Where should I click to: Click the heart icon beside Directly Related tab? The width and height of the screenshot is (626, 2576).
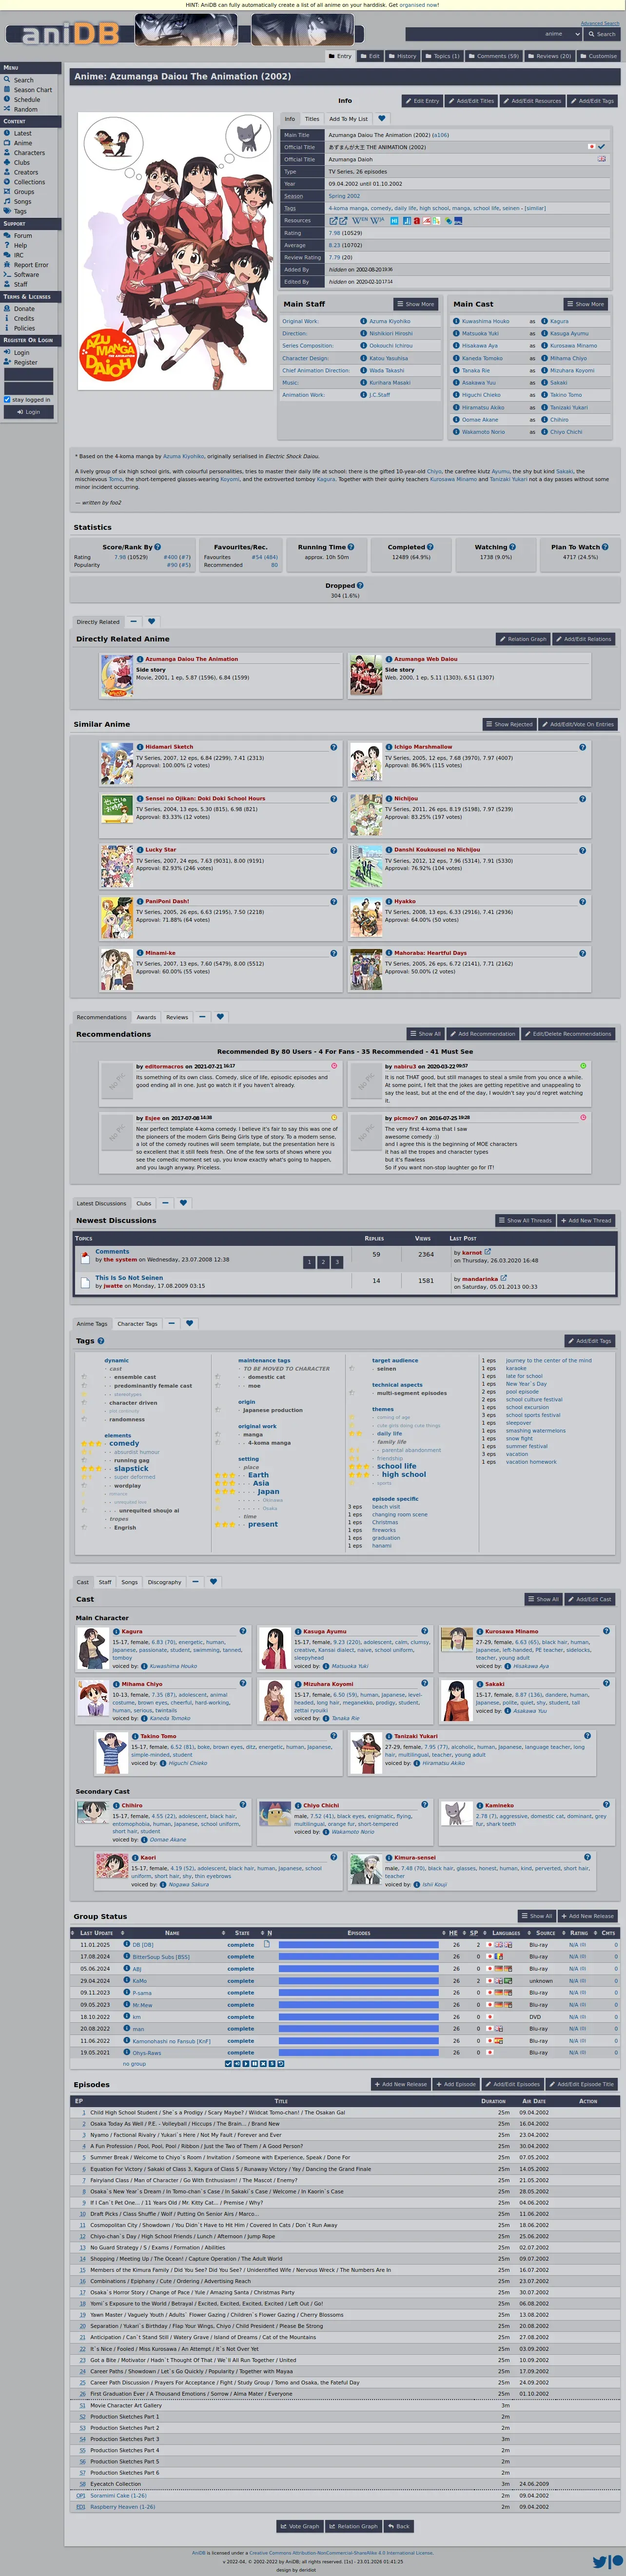(151, 621)
